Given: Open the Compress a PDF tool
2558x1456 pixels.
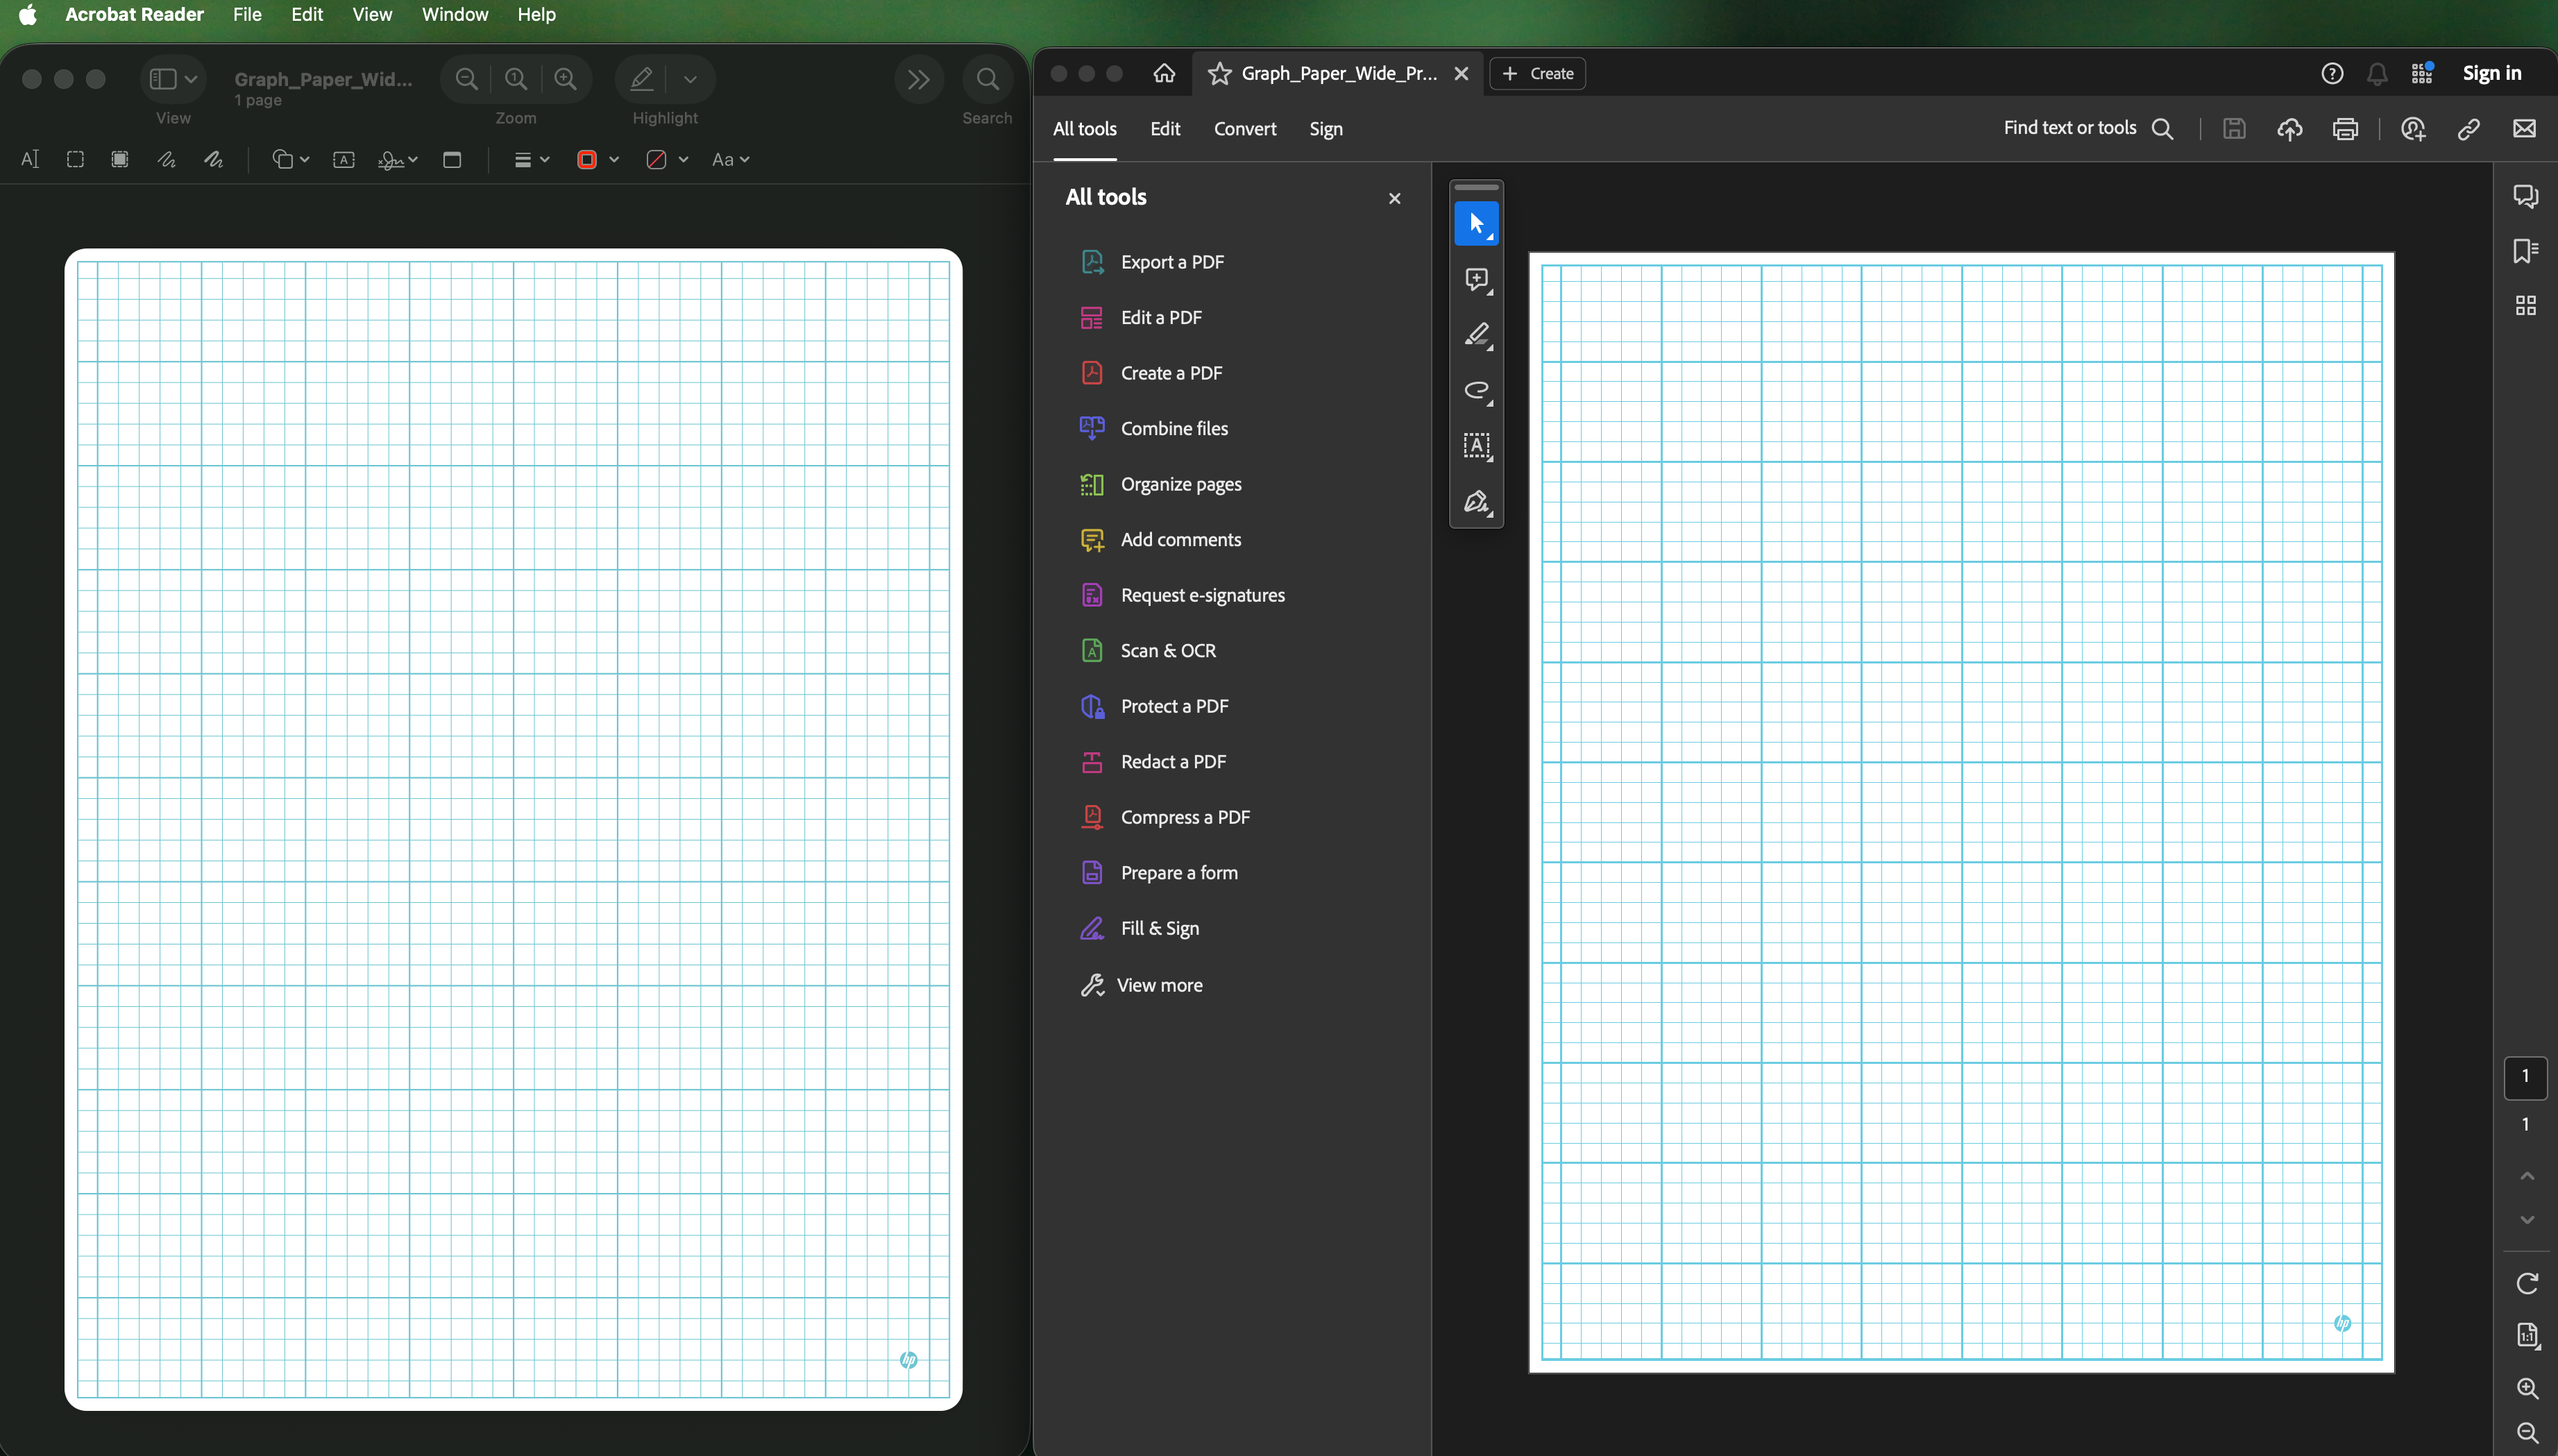Looking at the screenshot, I should (x=1184, y=817).
